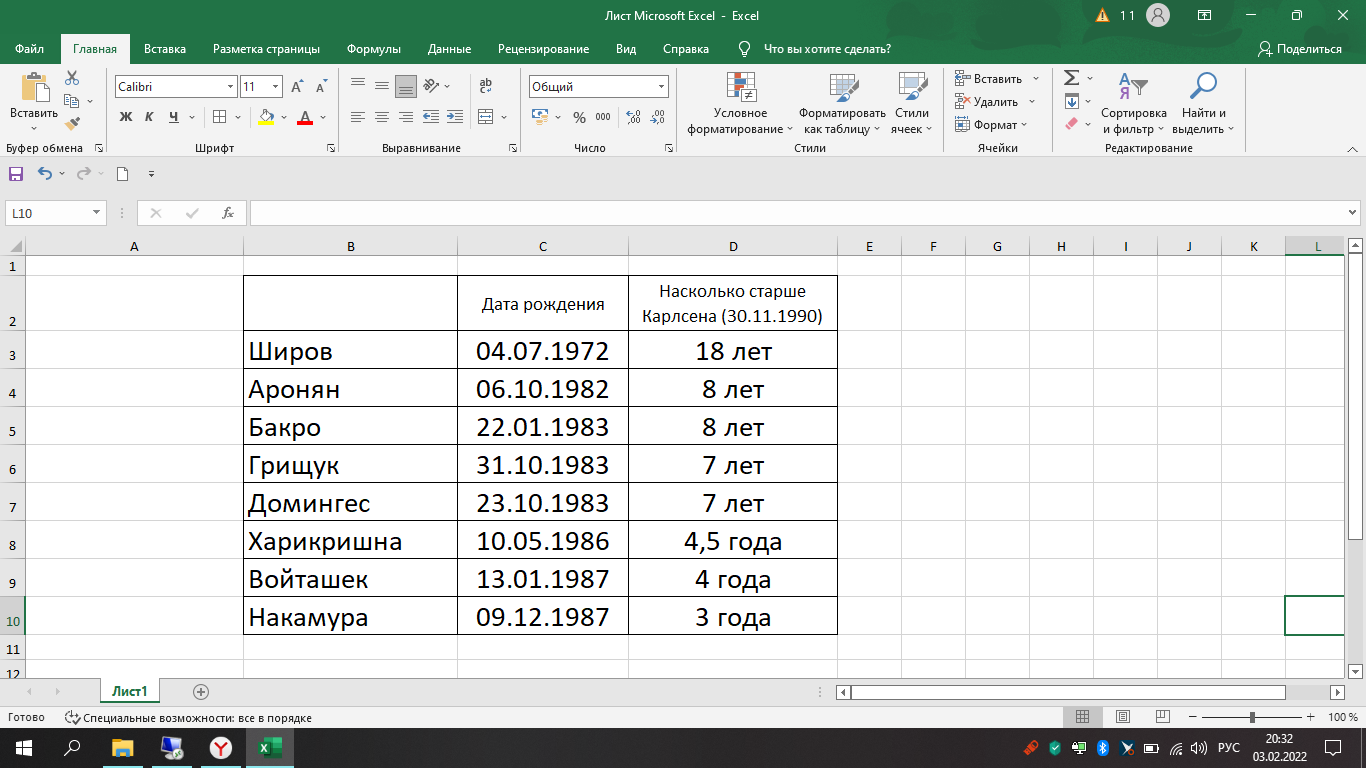Open Сортировка и фильтр (sort and filter)
The image size is (1366, 768).
point(1133,105)
